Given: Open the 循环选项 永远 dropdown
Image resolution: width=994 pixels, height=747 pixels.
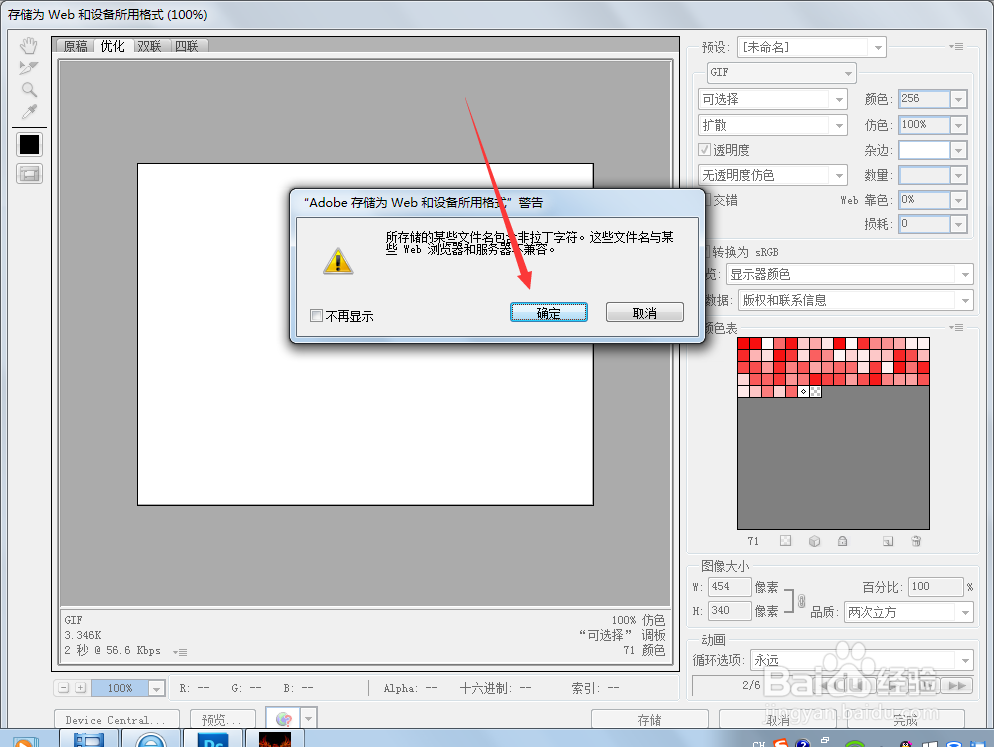Looking at the screenshot, I should pos(862,660).
